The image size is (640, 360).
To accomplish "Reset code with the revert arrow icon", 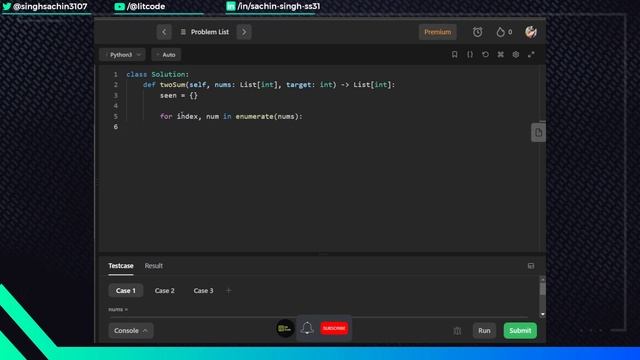I will point(485,54).
